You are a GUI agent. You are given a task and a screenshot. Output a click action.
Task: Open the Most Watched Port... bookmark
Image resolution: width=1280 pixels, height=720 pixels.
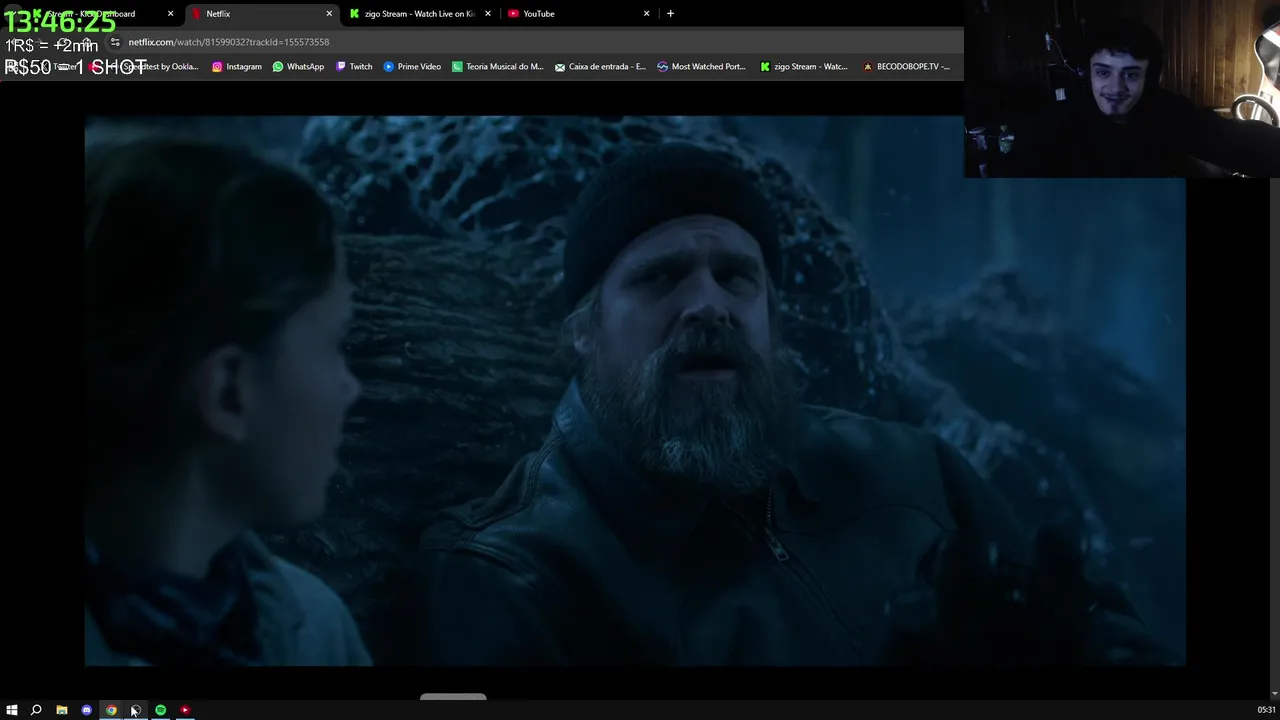pos(701,67)
